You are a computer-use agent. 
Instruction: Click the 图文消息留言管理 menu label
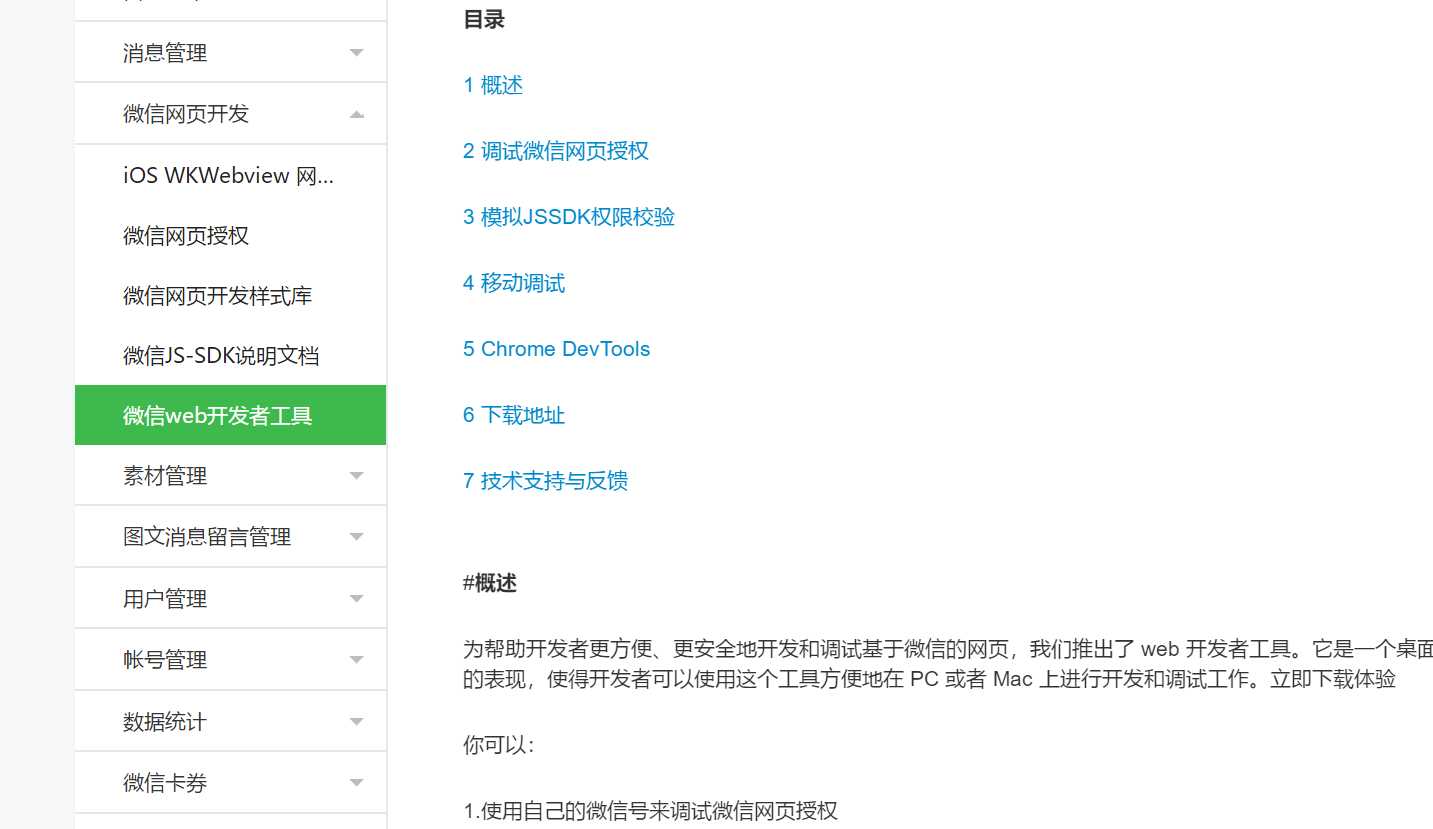click(x=207, y=537)
